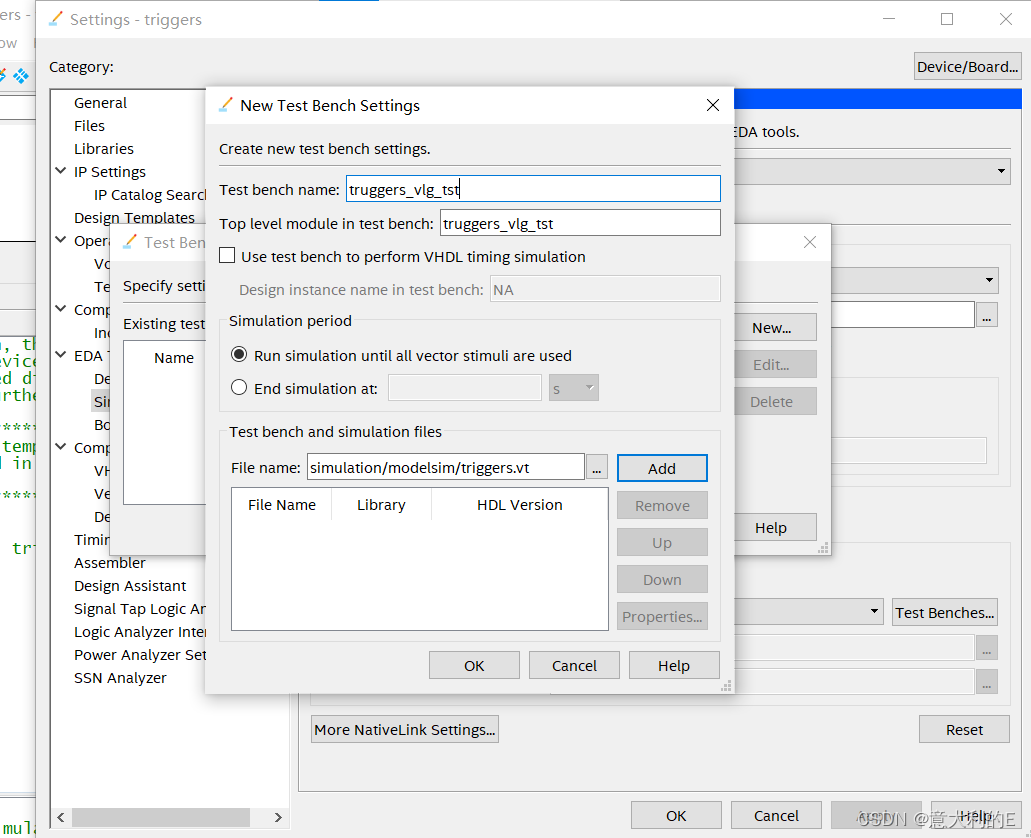Click the New Test Bench Settings title icon
Screen dimensions: 1031x838
(226, 105)
